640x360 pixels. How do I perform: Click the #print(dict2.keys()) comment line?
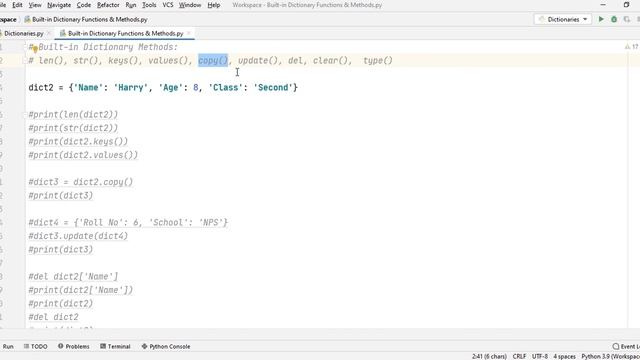pos(78,142)
